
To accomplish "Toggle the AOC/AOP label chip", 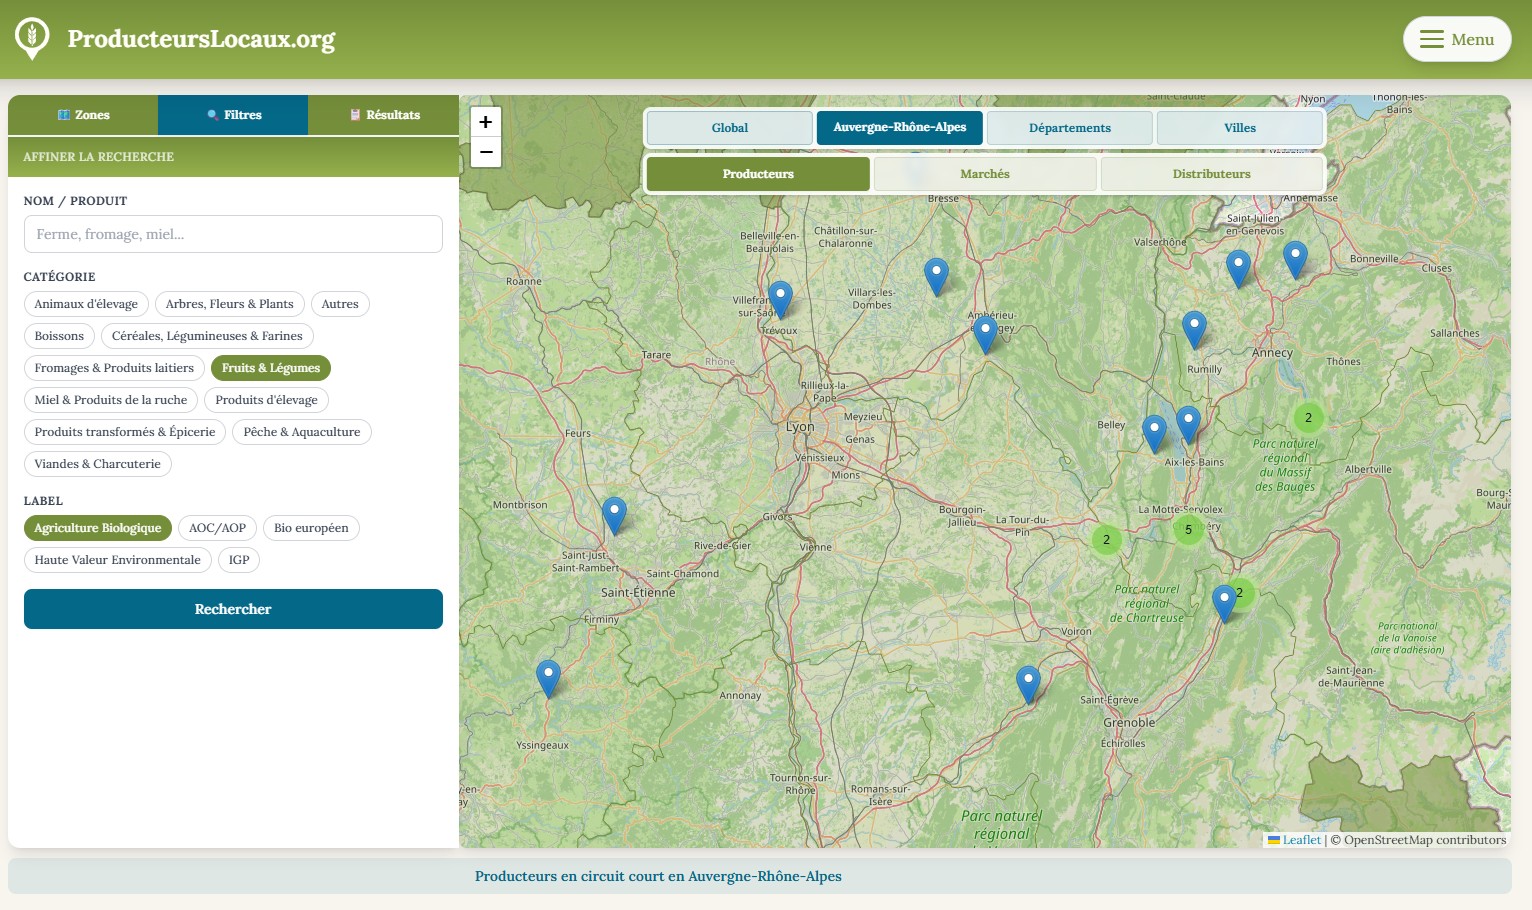I will [217, 528].
